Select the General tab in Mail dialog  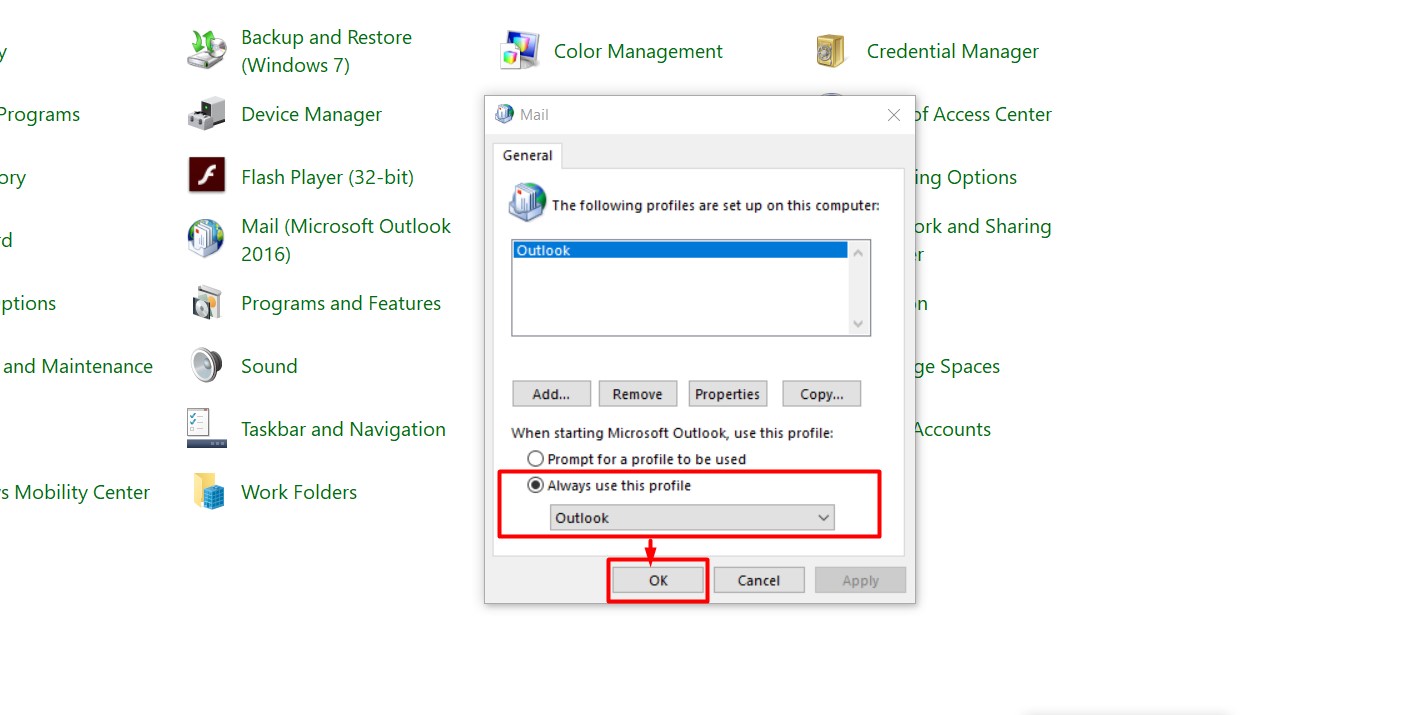528,155
